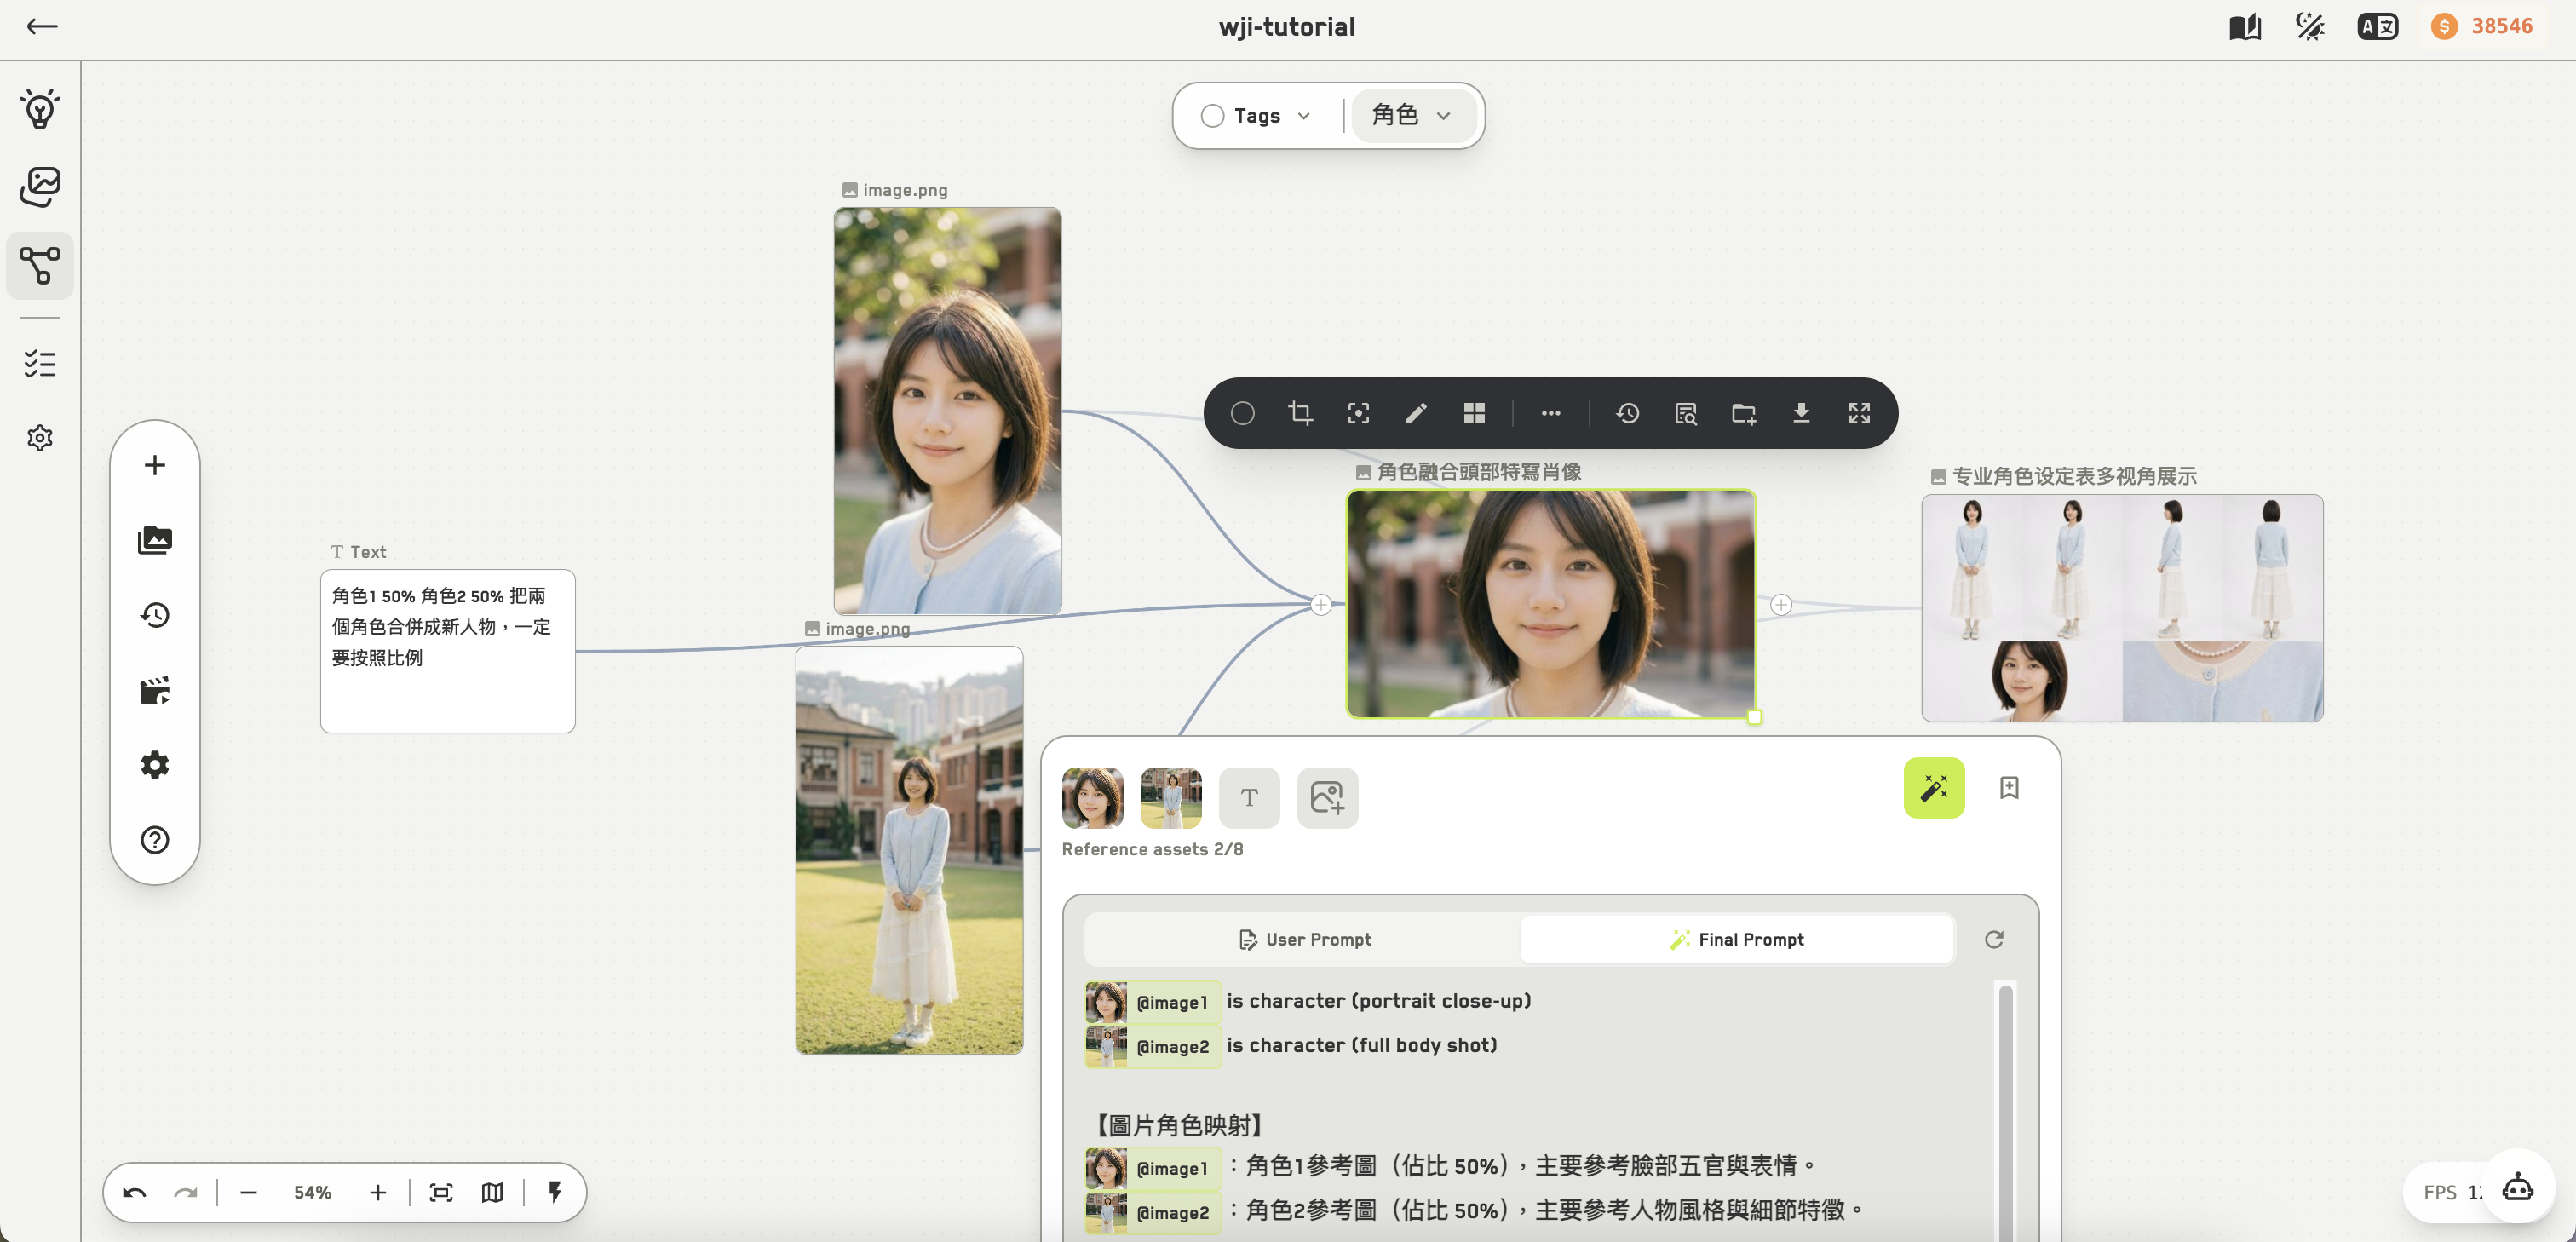
Task: Bookmark the prompt with the bookmark-plus icon
Action: click(x=2009, y=788)
